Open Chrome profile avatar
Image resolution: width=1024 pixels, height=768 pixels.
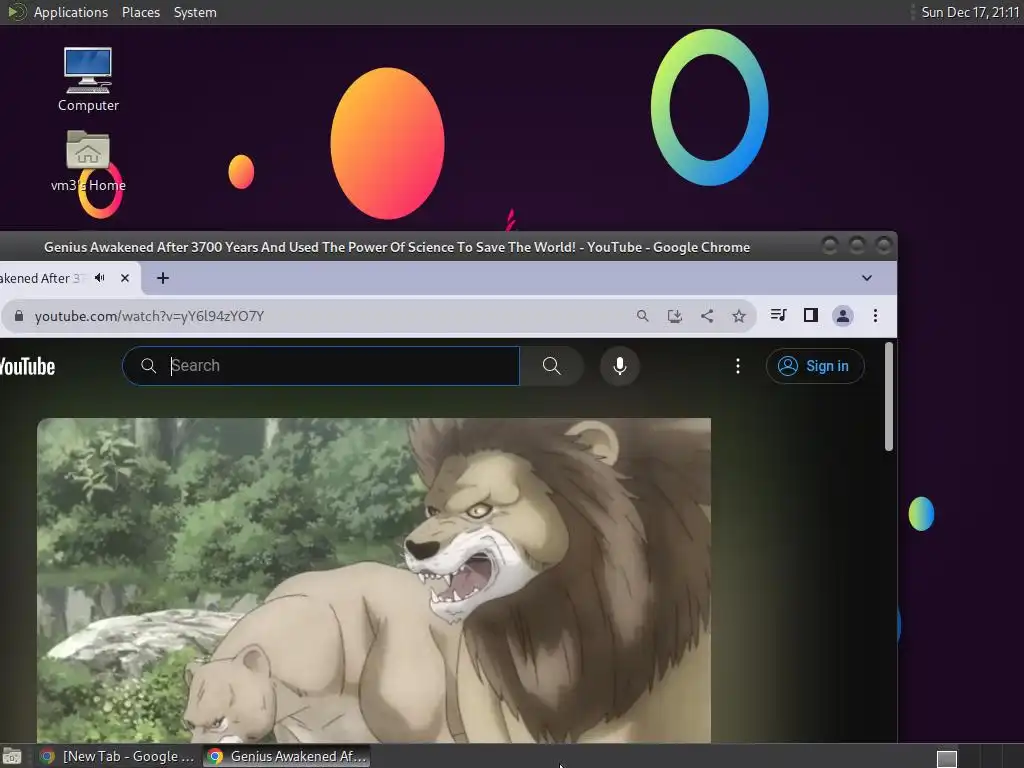click(x=843, y=316)
